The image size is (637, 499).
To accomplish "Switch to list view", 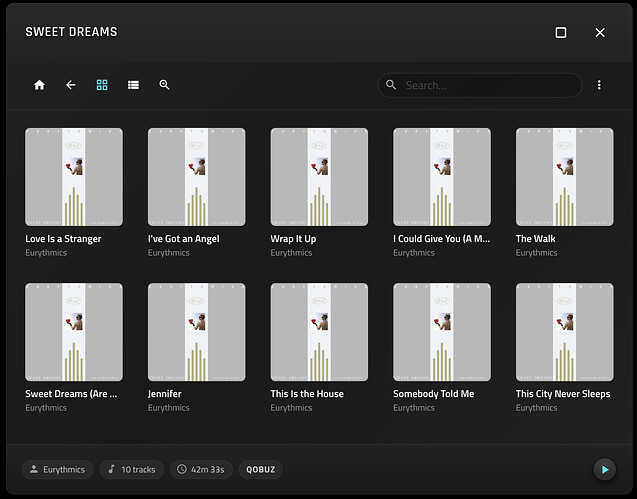I will [x=133, y=85].
